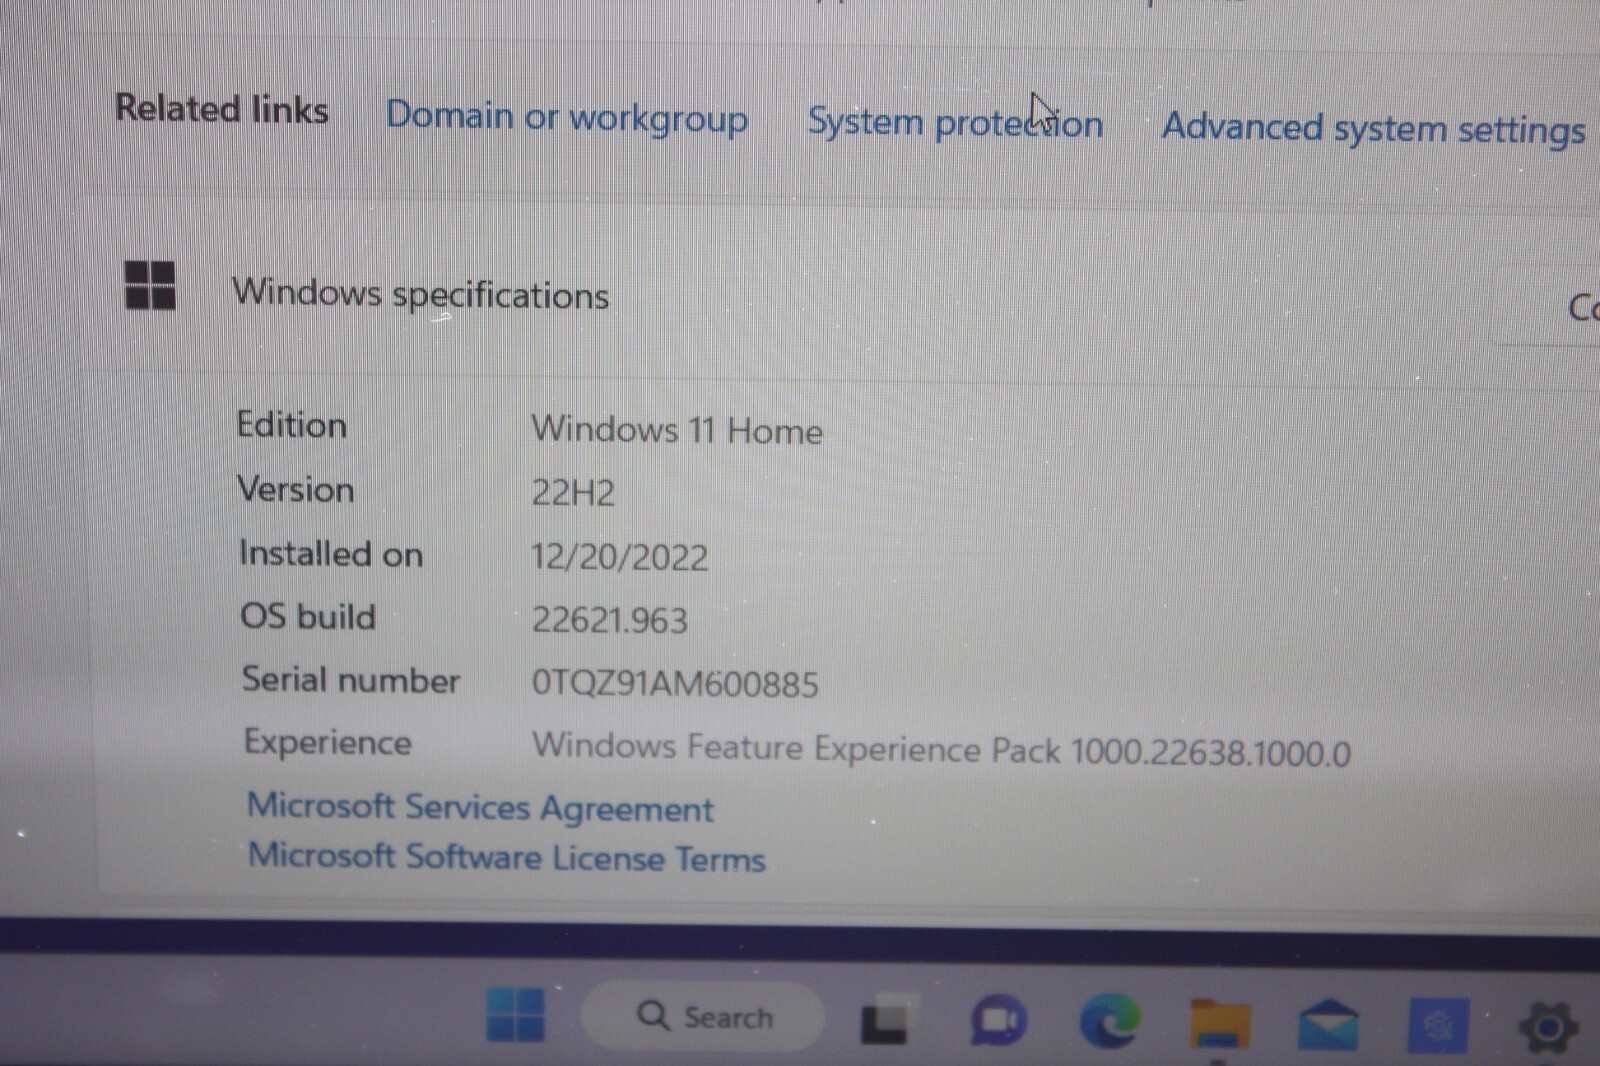The width and height of the screenshot is (1600, 1066).
Task: Click the Version label
Action: click(x=295, y=489)
